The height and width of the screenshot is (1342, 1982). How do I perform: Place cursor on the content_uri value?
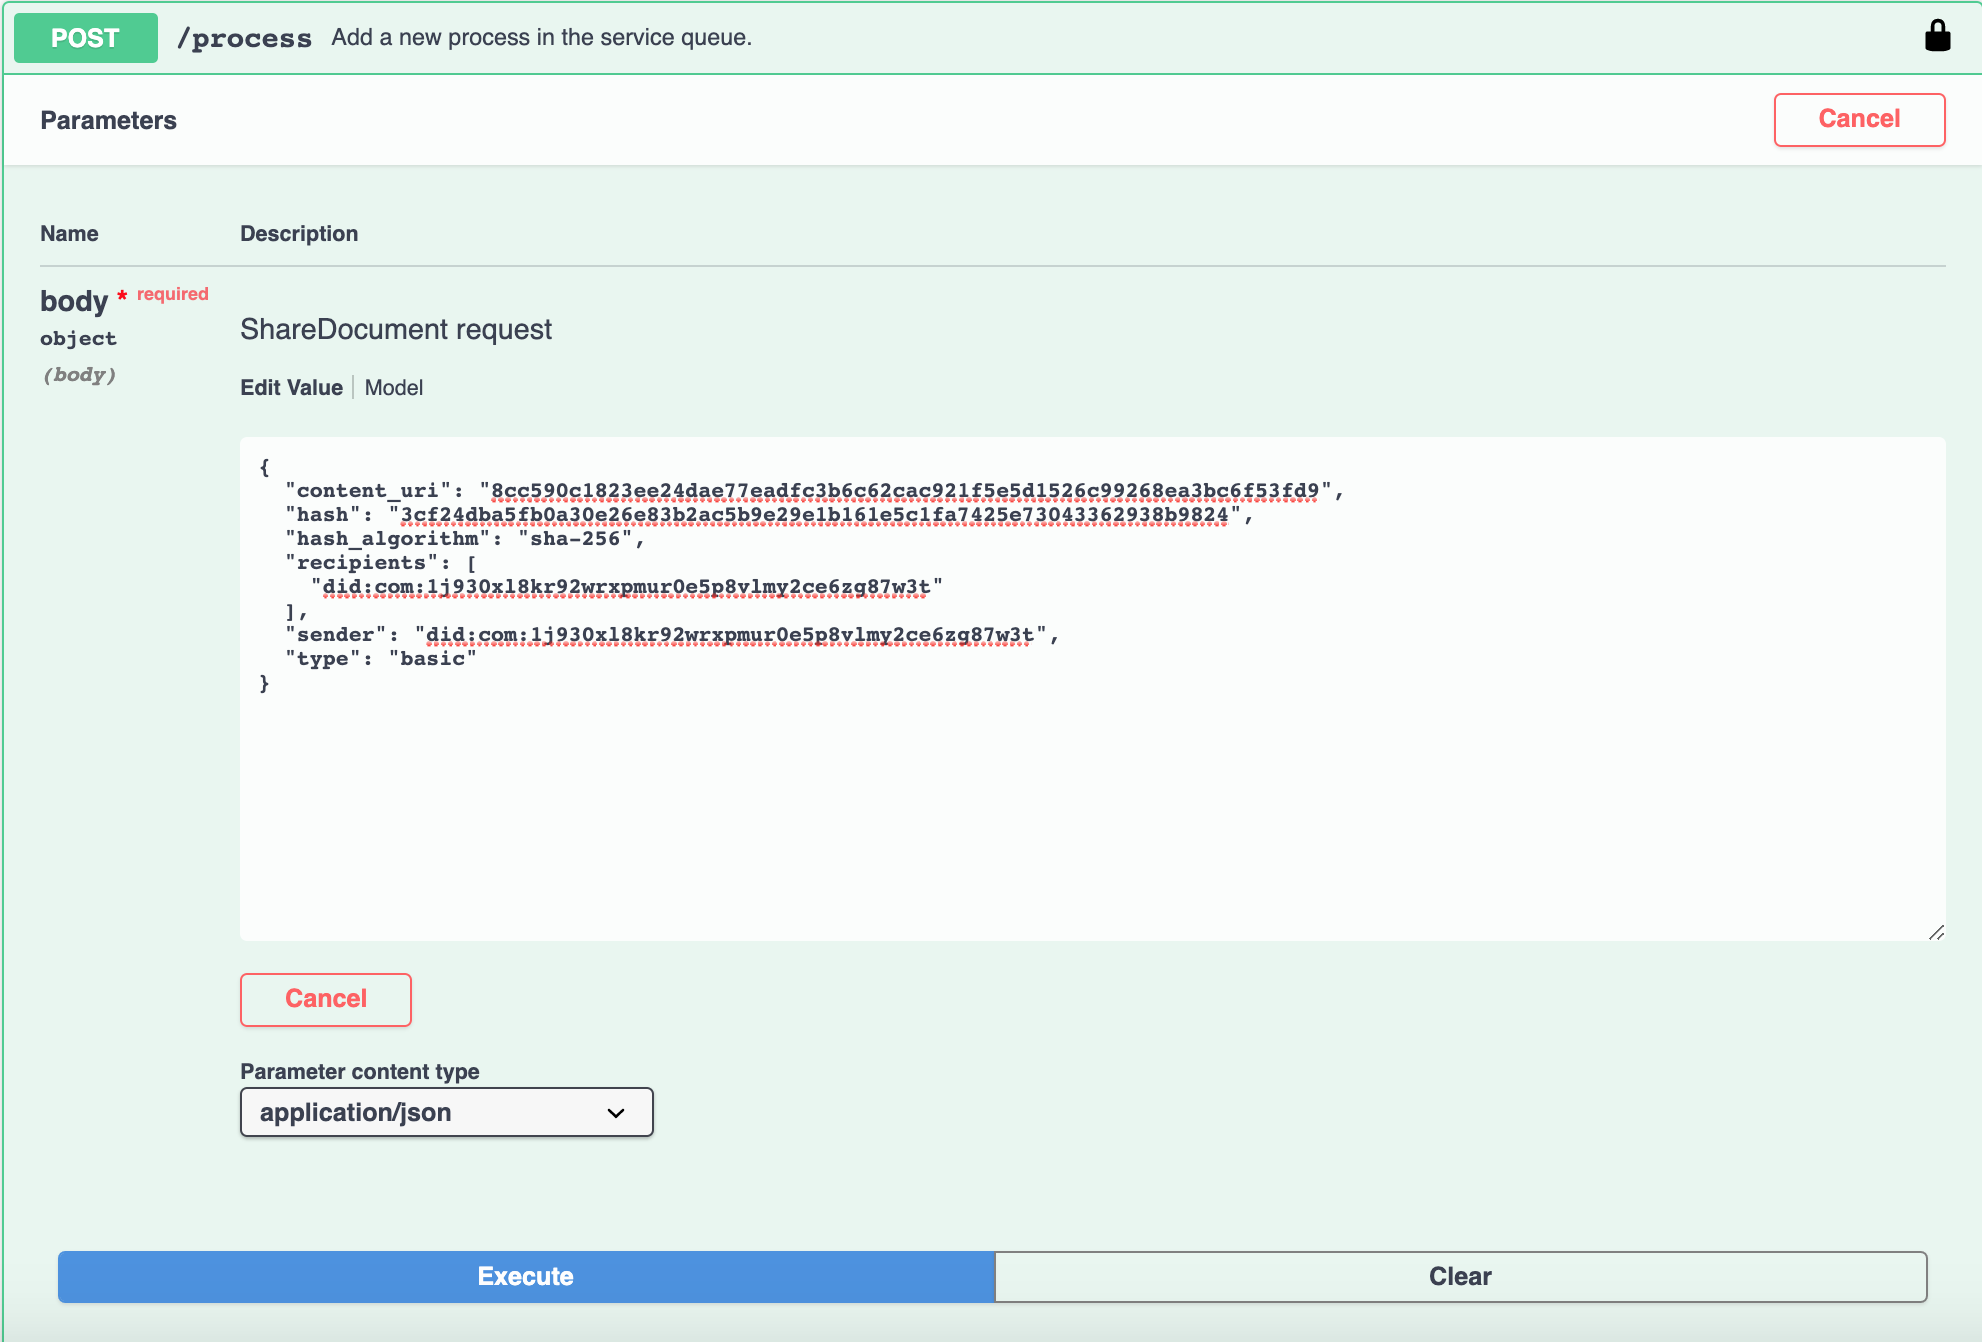[904, 491]
